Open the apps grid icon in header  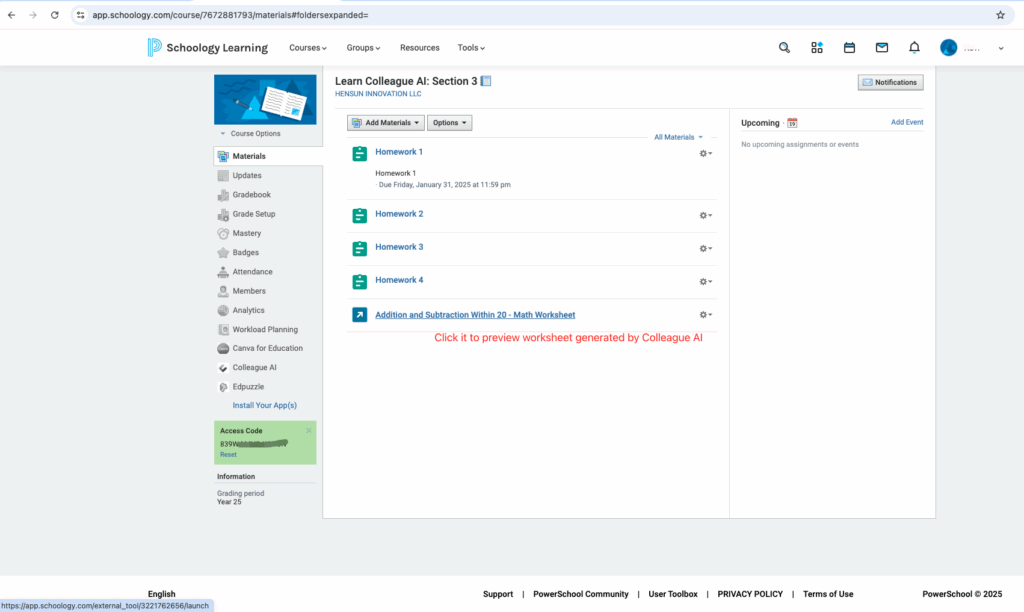point(817,47)
